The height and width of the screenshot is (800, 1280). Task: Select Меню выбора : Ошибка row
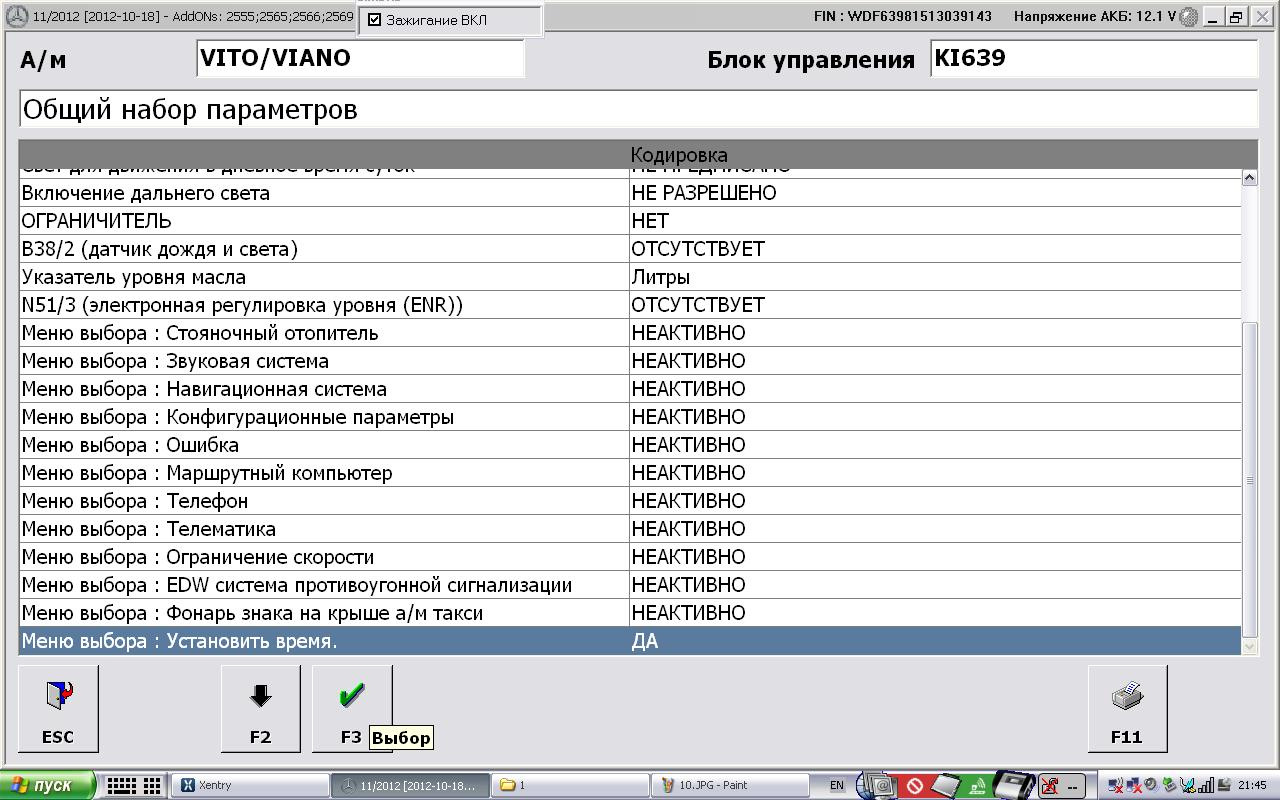630,445
